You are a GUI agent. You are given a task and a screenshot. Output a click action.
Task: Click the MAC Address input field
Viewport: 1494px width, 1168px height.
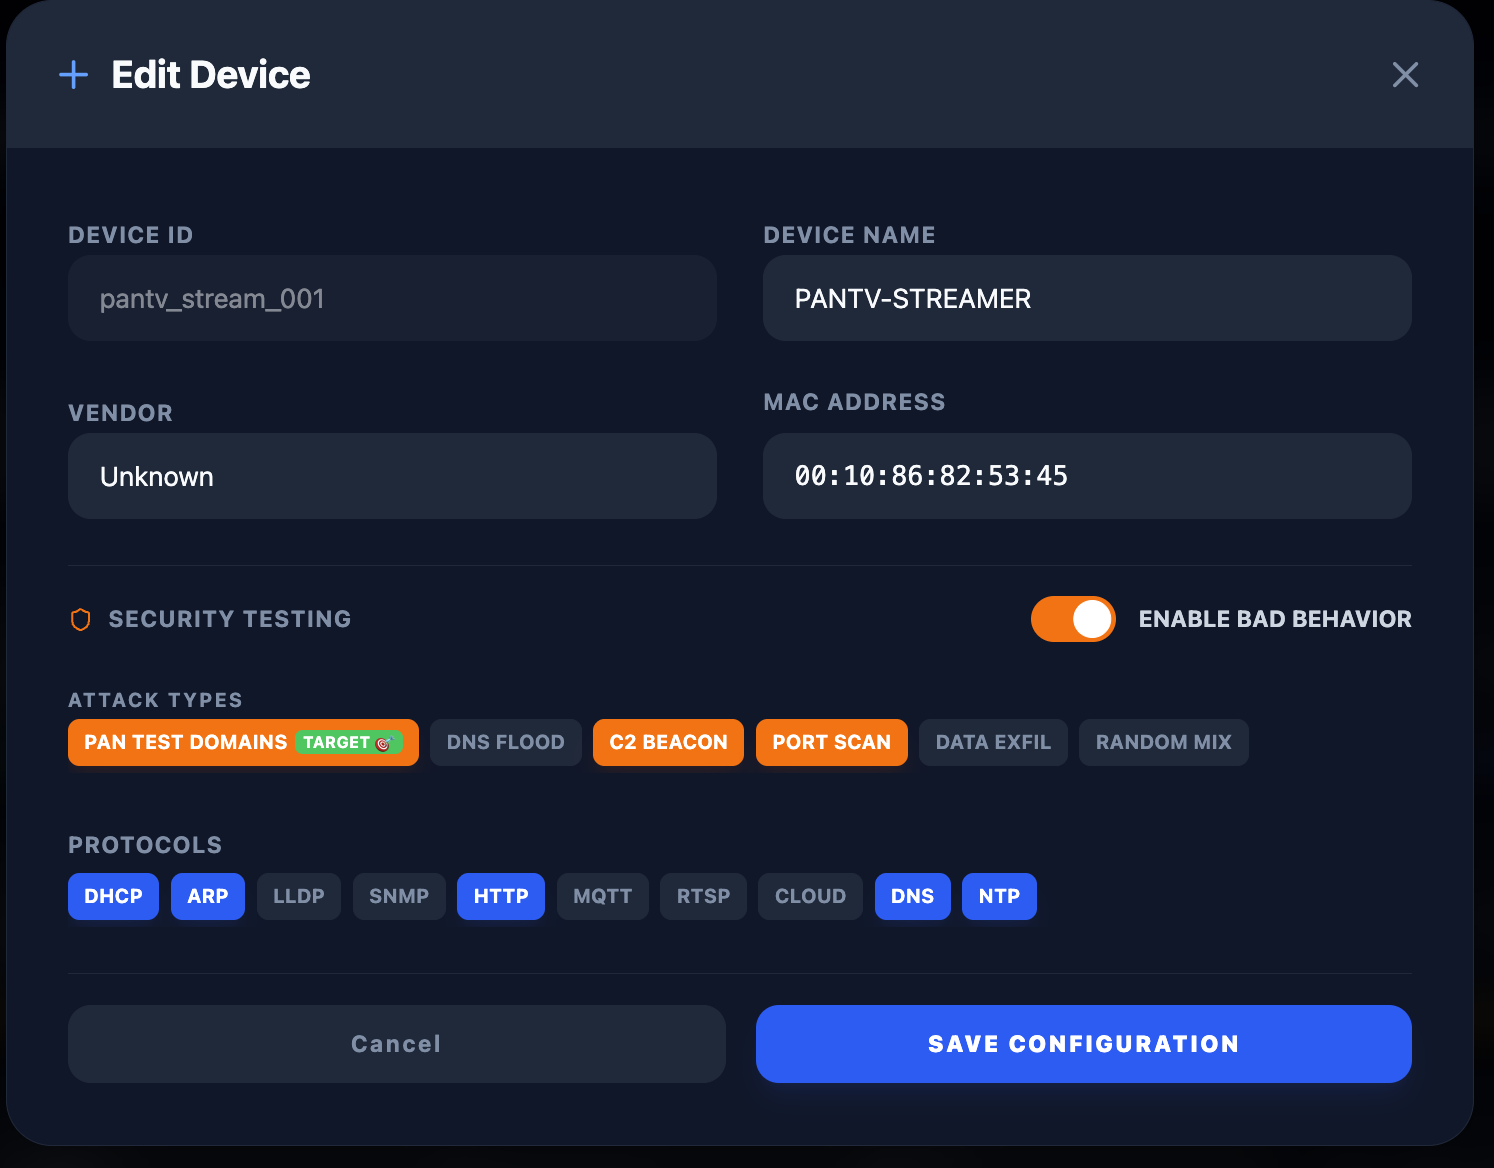1087,476
